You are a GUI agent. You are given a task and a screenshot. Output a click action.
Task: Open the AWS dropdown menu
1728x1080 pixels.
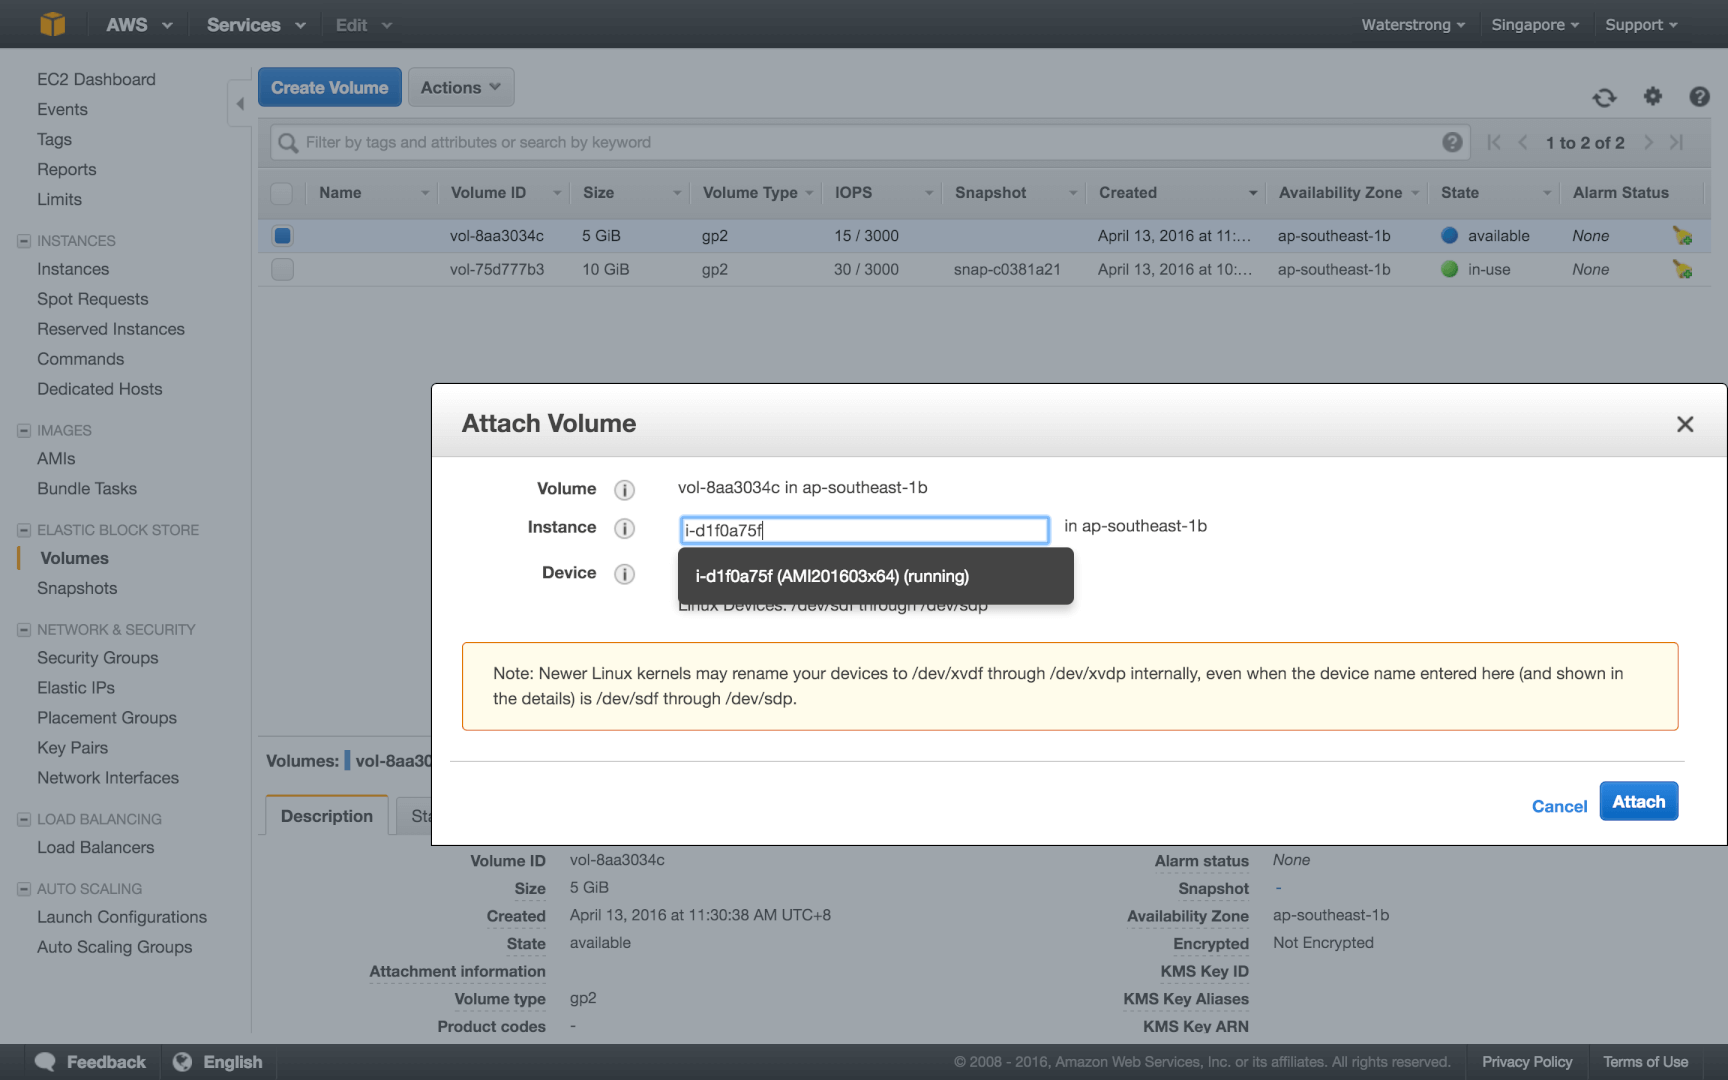point(139,25)
